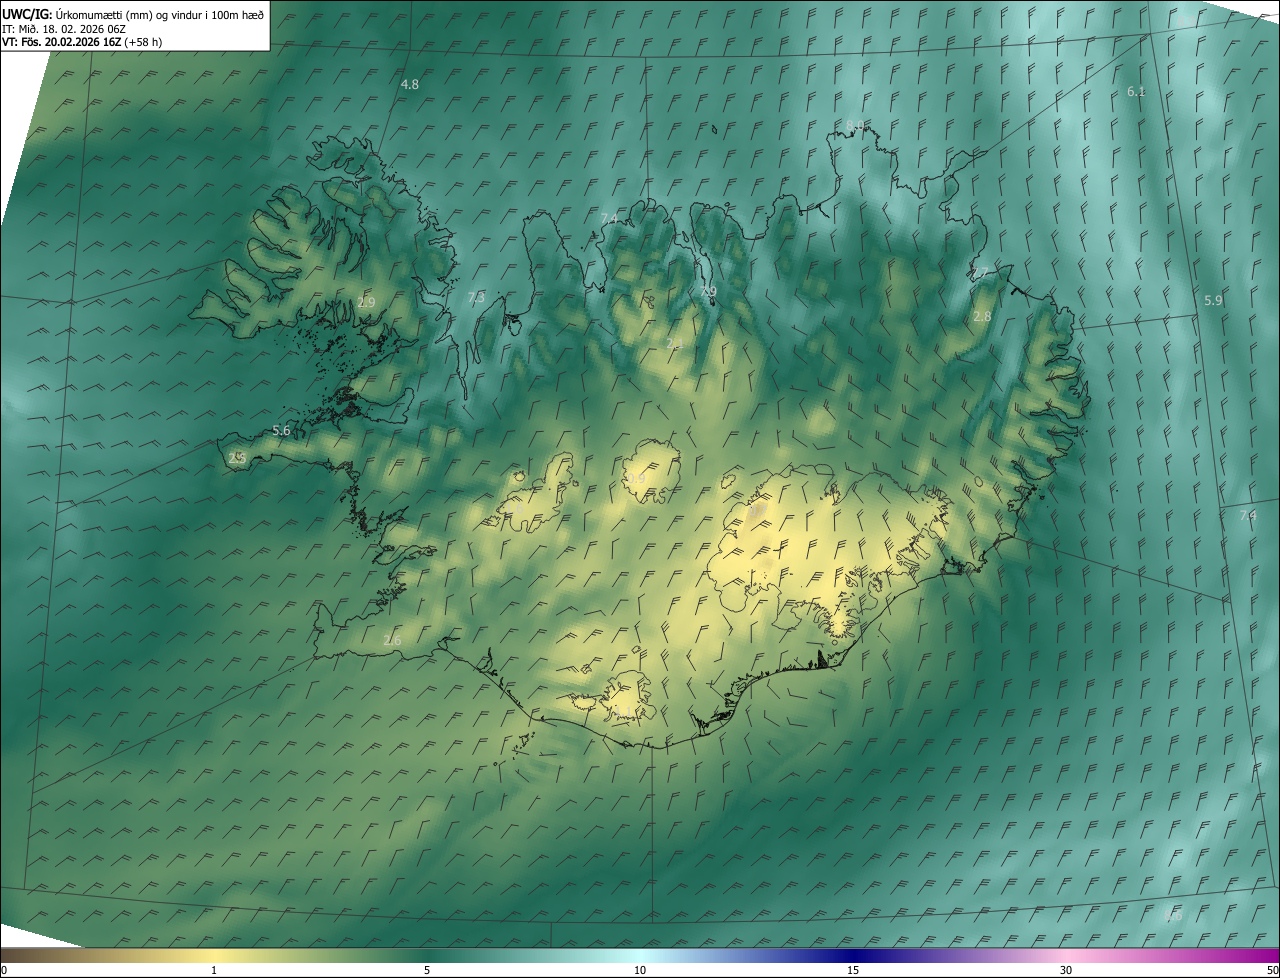Click the valid time 'VT: Fös. 20.02.2026 16Z (+58 h)'
1280x978 pixels.
(82, 42)
